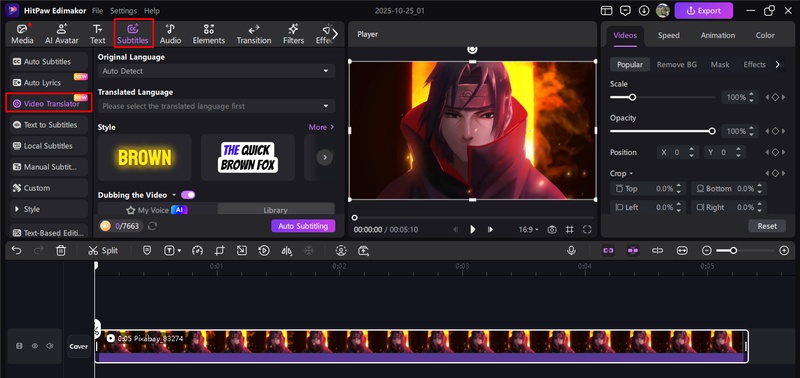Image resolution: width=800 pixels, height=378 pixels.
Task: Click the Auto Subtitling button
Action: (303, 226)
